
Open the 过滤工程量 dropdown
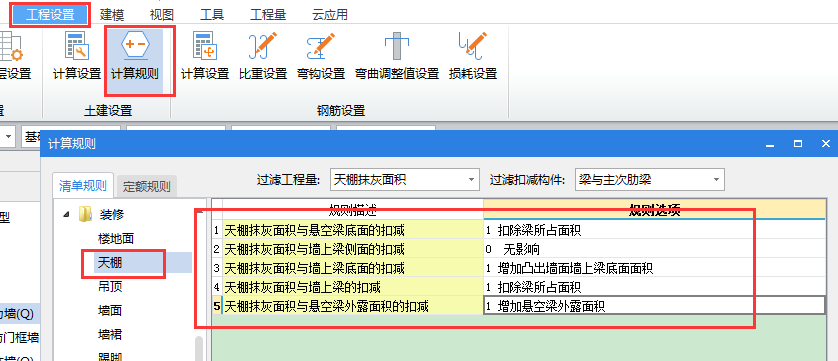(405, 180)
